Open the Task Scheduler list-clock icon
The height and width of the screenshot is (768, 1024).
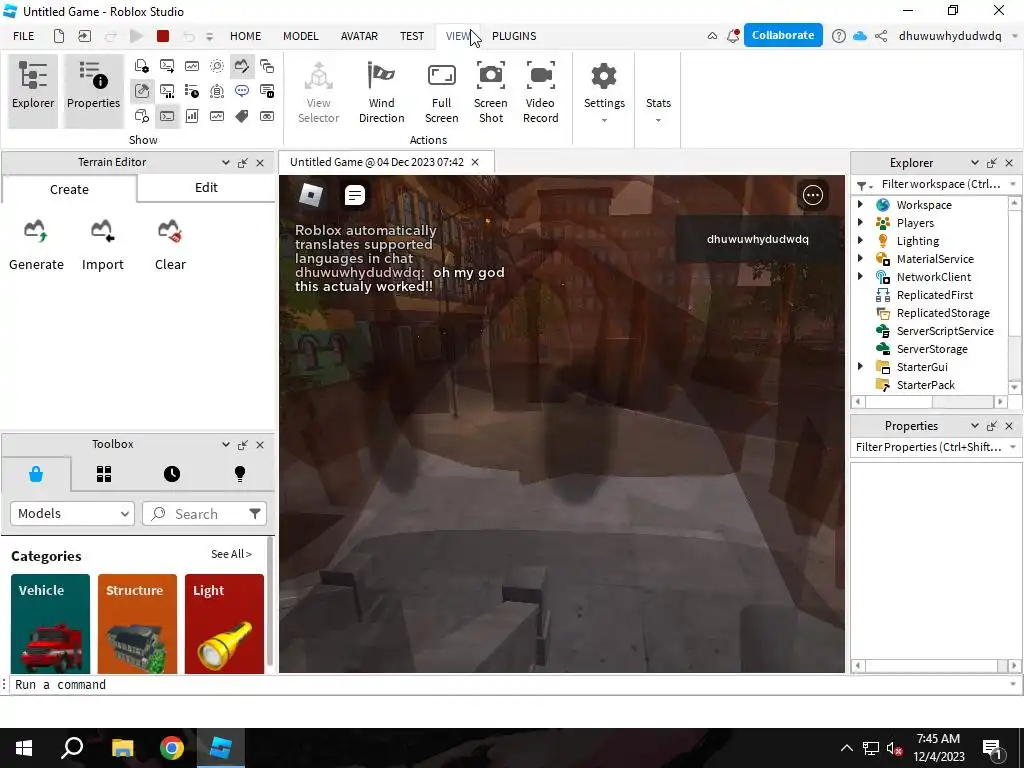[x=192, y=91]
